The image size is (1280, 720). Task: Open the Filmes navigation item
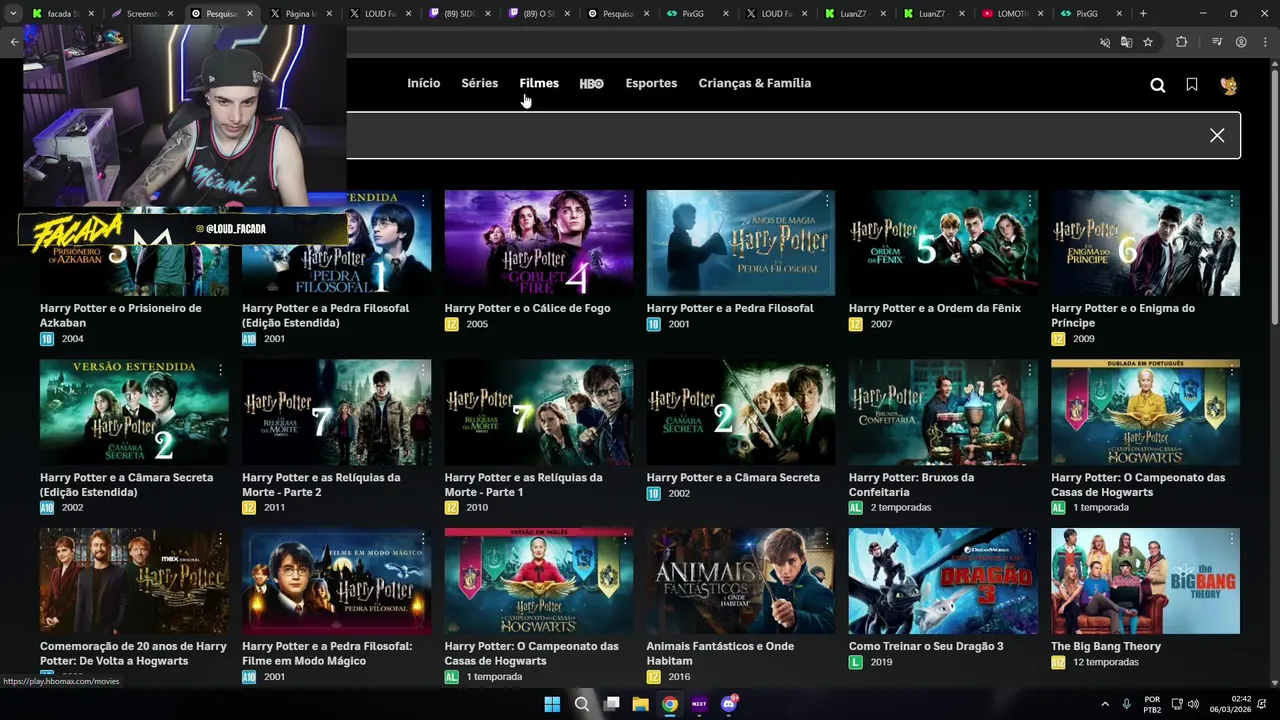tap(539, 83)
